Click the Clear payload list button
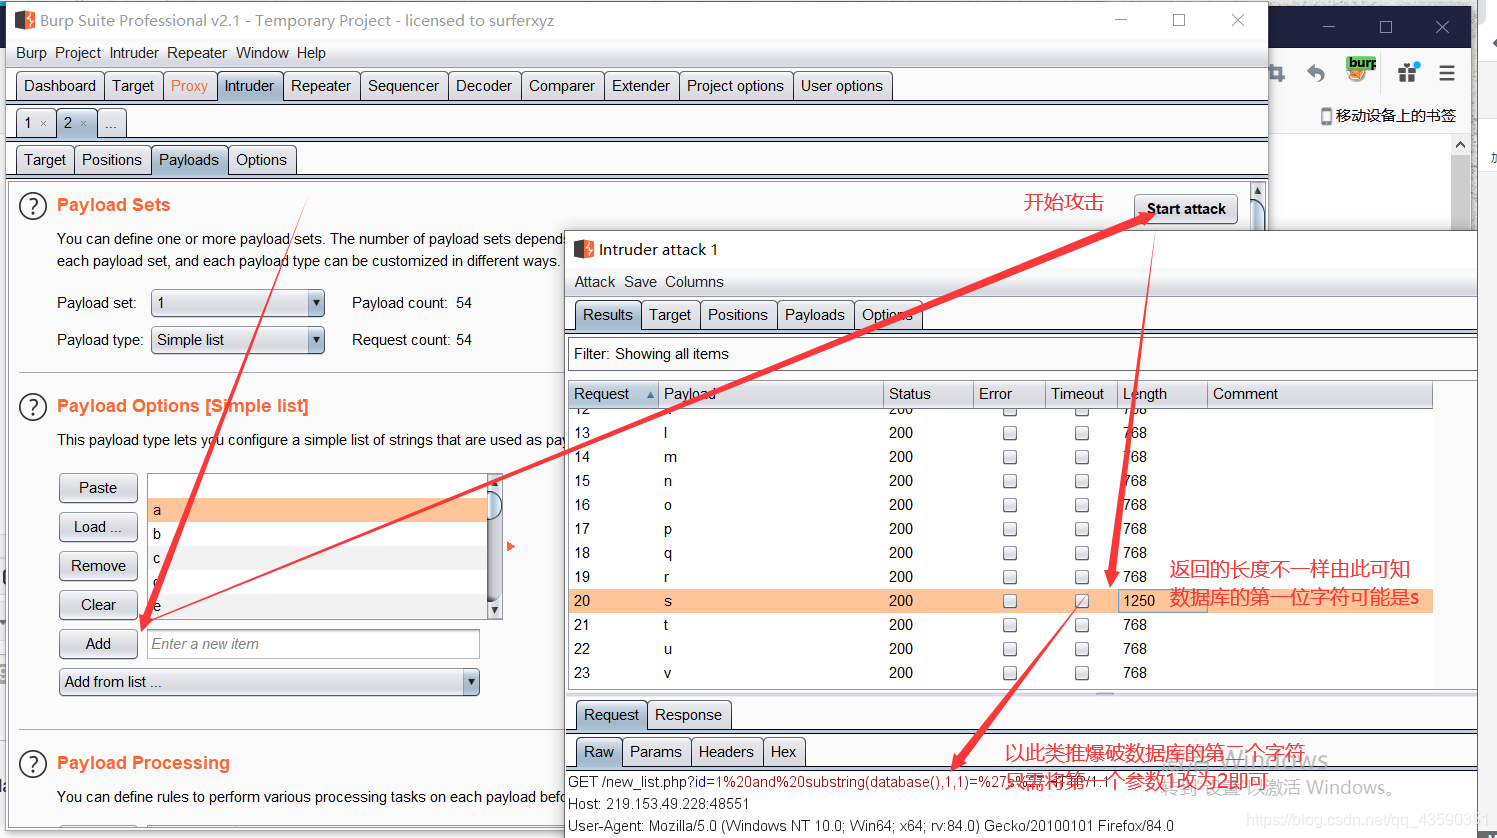Screen dimensions: 1497x838 tap(98, 605)
